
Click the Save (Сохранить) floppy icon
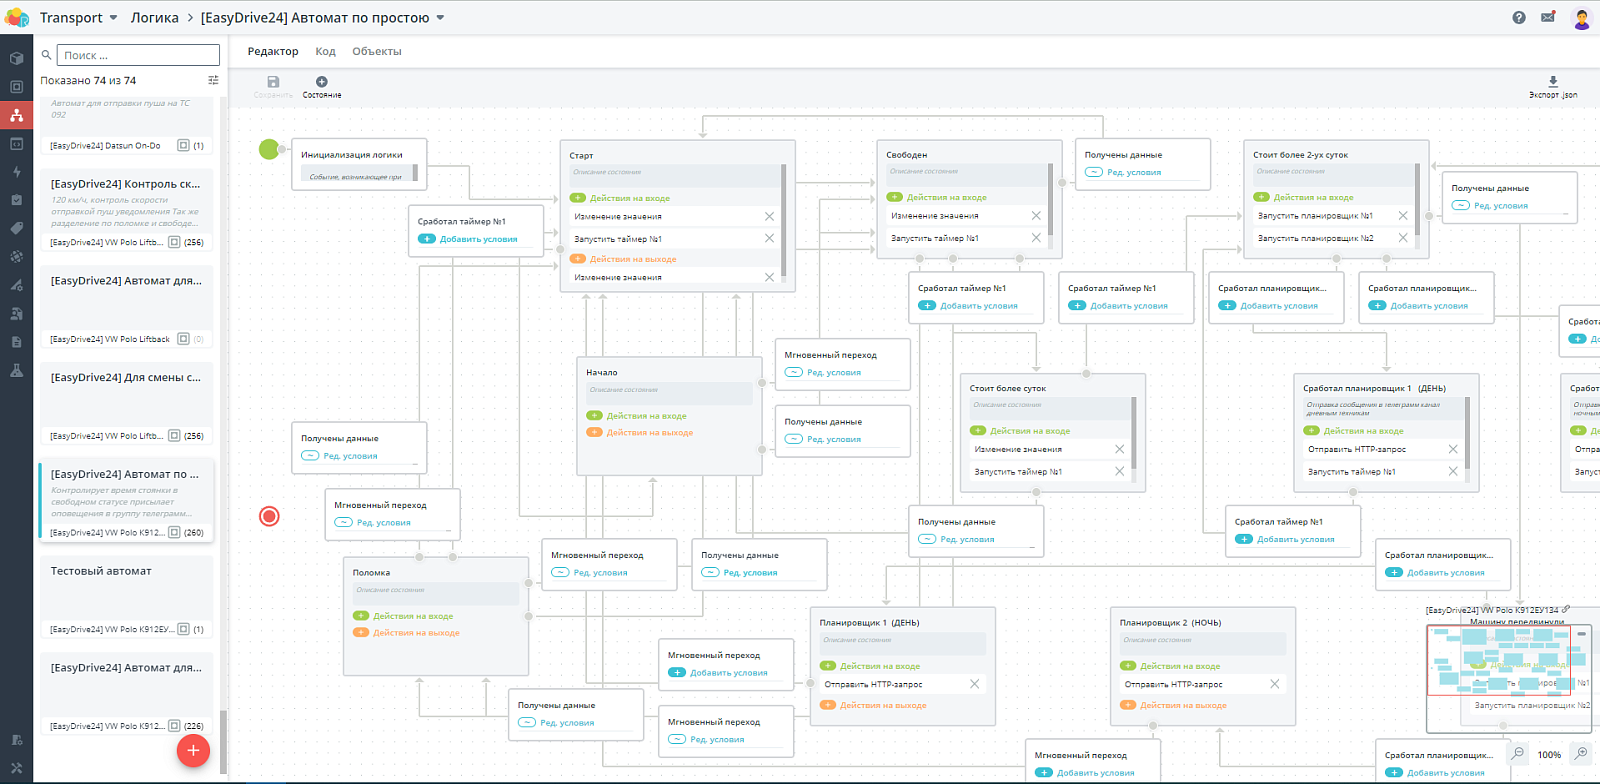tap(273, 82)
